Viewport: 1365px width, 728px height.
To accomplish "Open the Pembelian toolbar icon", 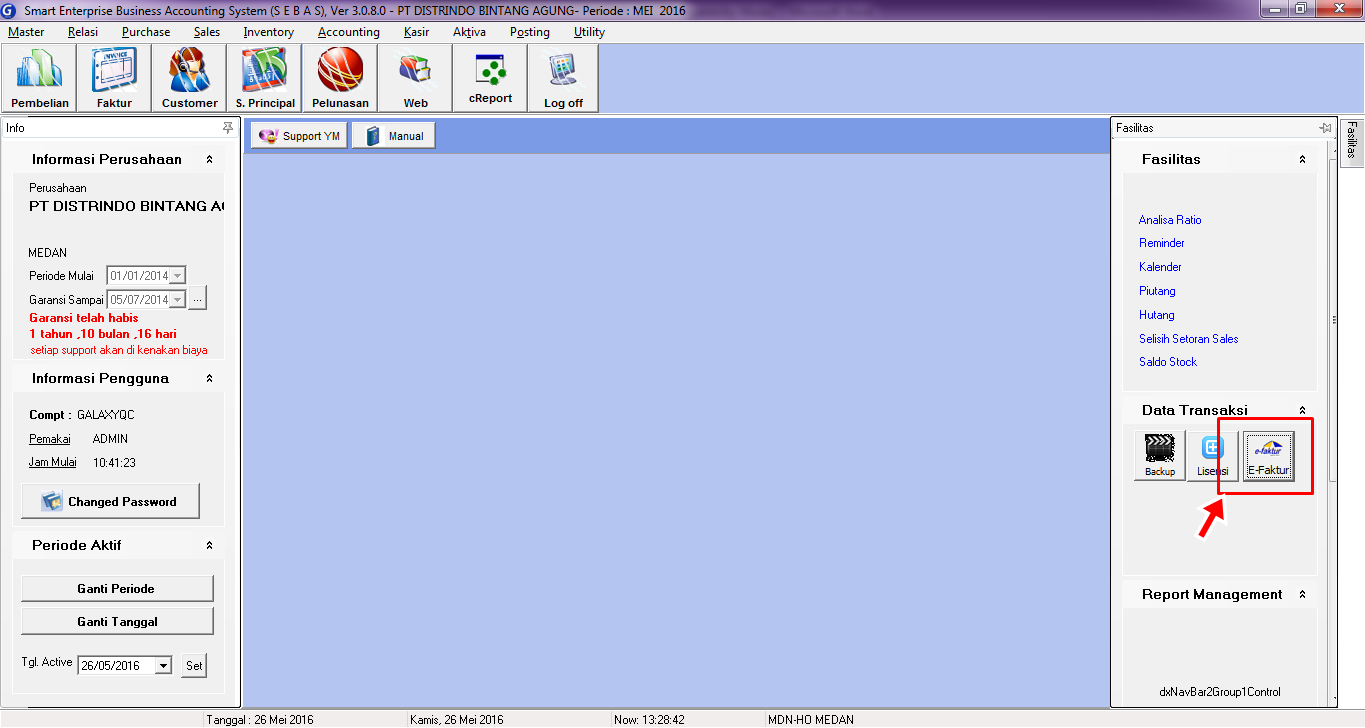I will tap(40, 78).
